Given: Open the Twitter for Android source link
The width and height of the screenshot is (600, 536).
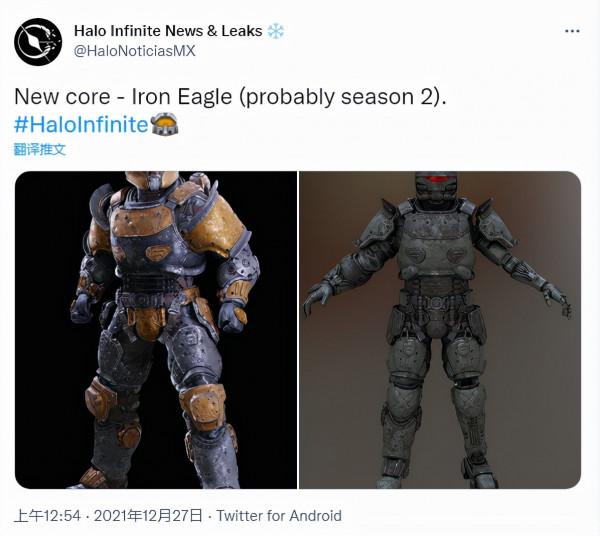Looking at the screenshot, I should [279, 516].
